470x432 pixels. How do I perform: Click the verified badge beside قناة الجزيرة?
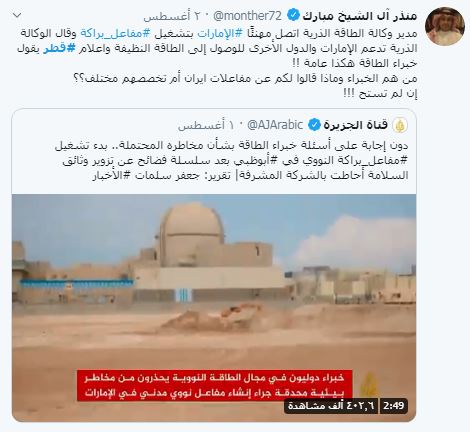pyautogui.click(x=314, y=125)
